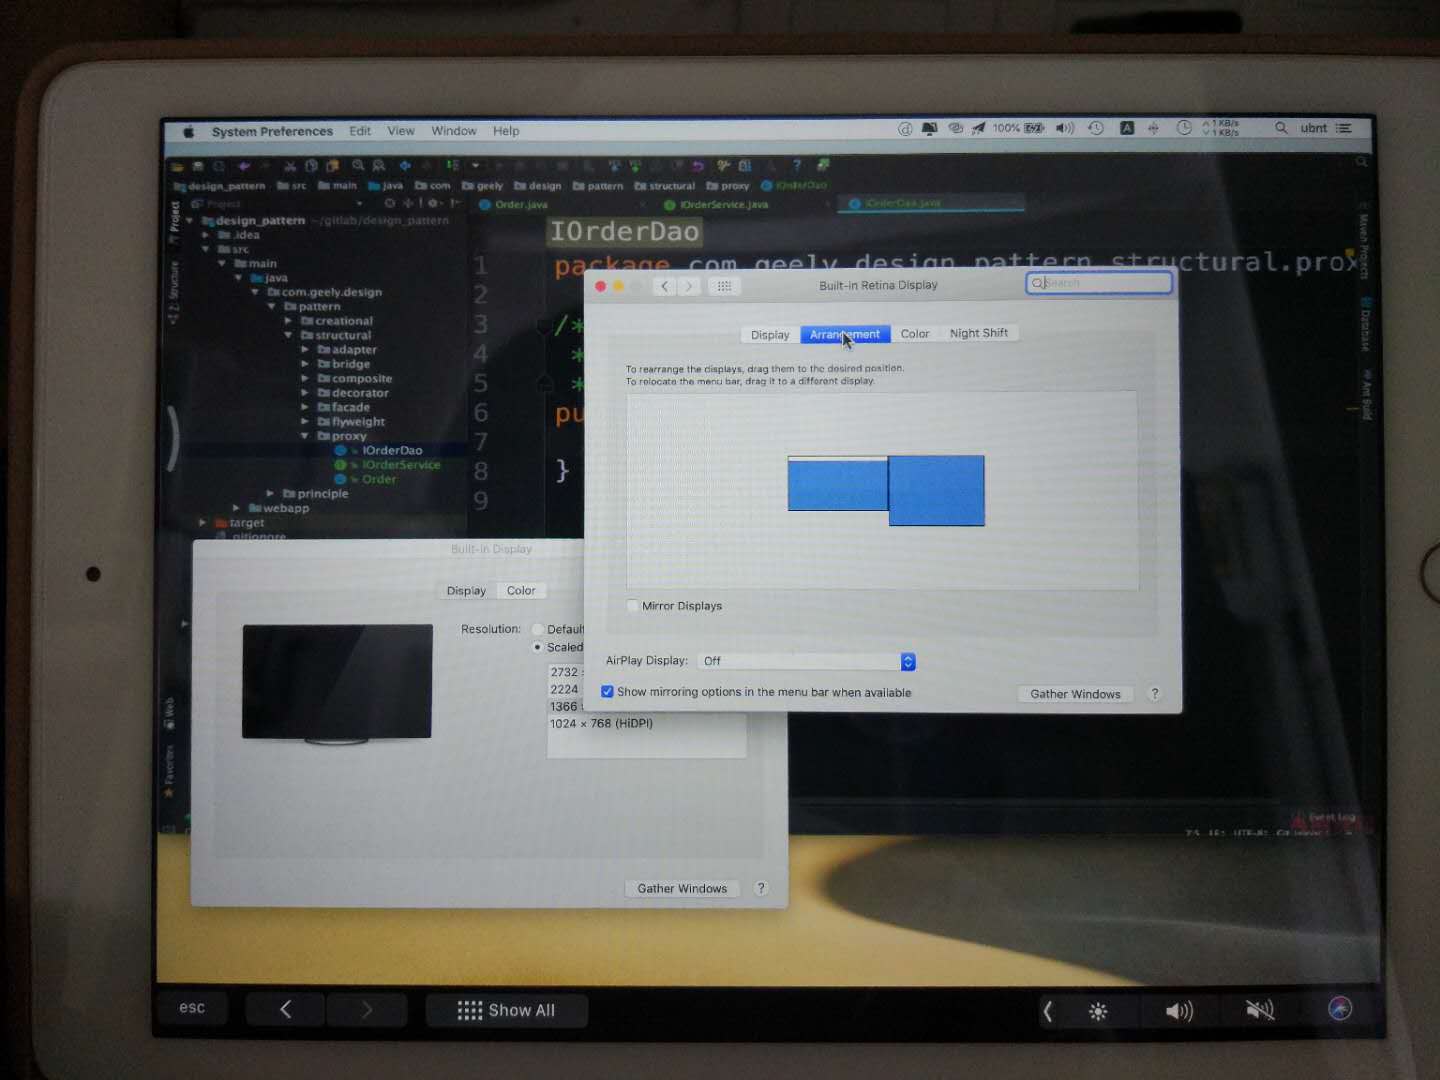Open the View menu in menu bar
Viewport: 1440px width, 1080px height.
pos(401,131)
